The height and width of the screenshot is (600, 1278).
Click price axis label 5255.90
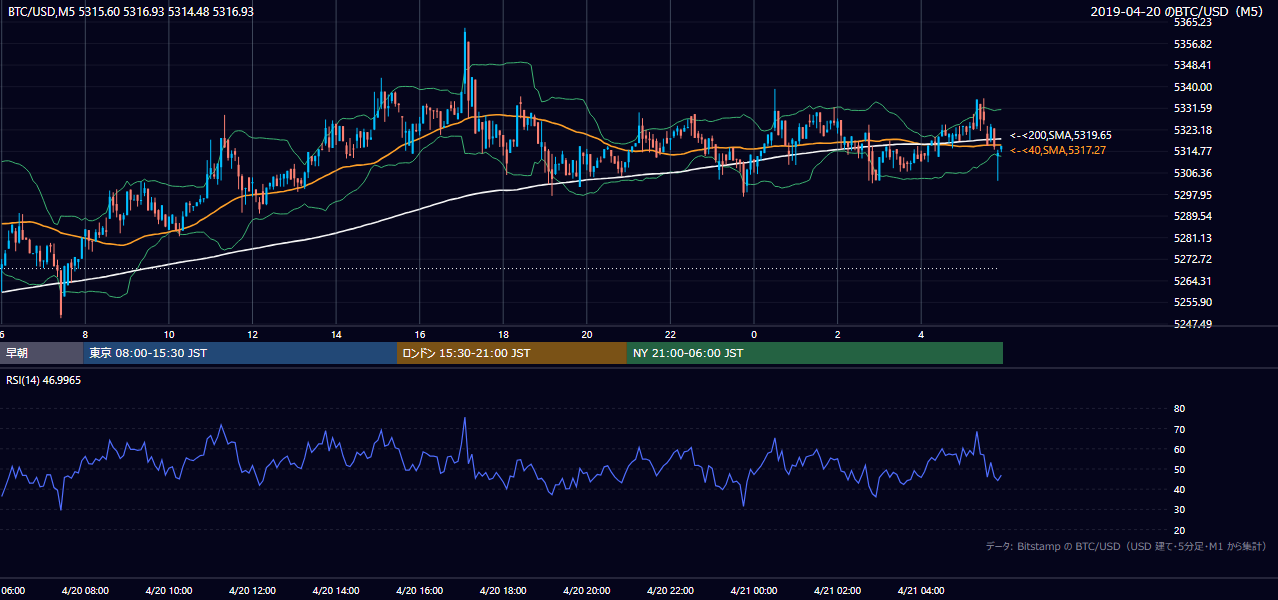1193,302
